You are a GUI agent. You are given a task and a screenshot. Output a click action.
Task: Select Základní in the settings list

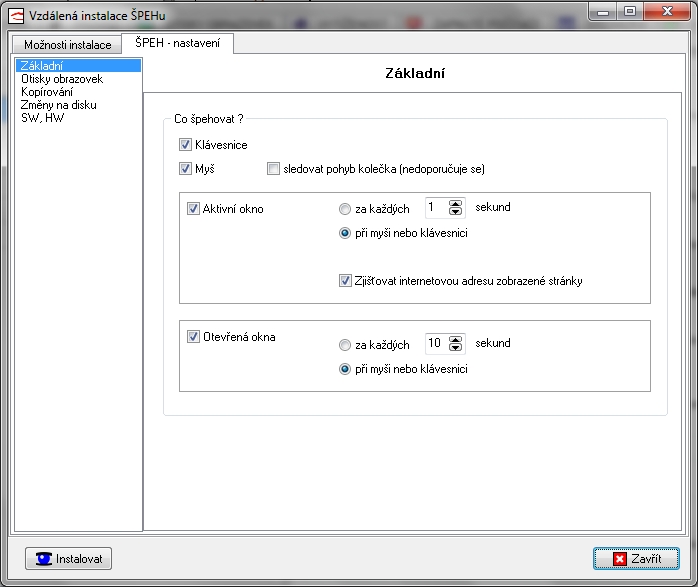point(78,66)
